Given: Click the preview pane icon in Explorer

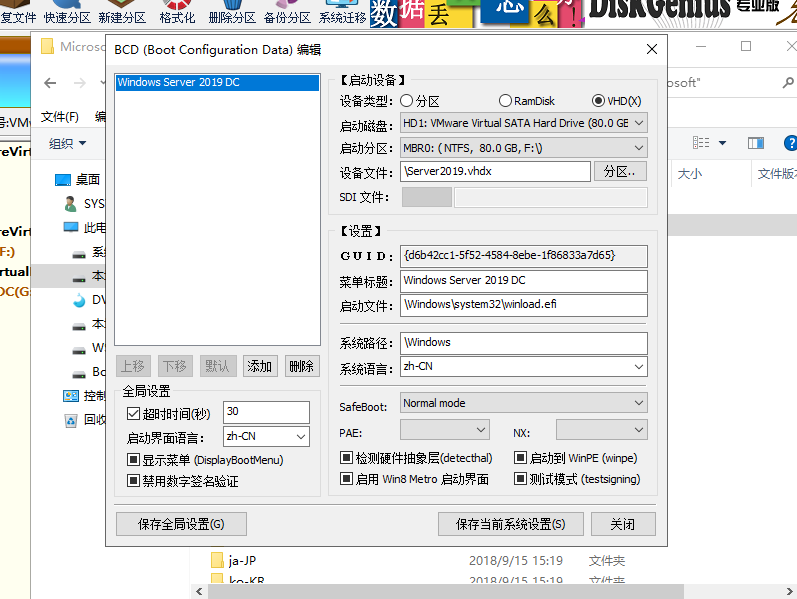Looking at the screenshot, I should pyautogui.click(x=756, y=143).
